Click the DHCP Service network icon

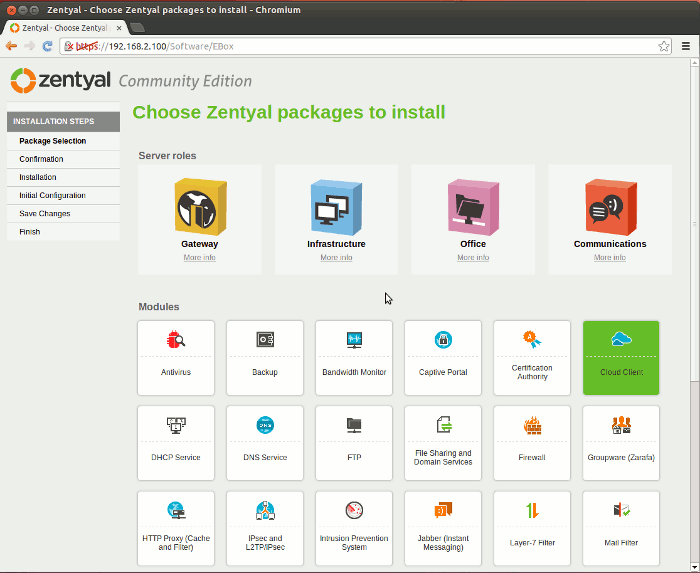pos(176,425)
